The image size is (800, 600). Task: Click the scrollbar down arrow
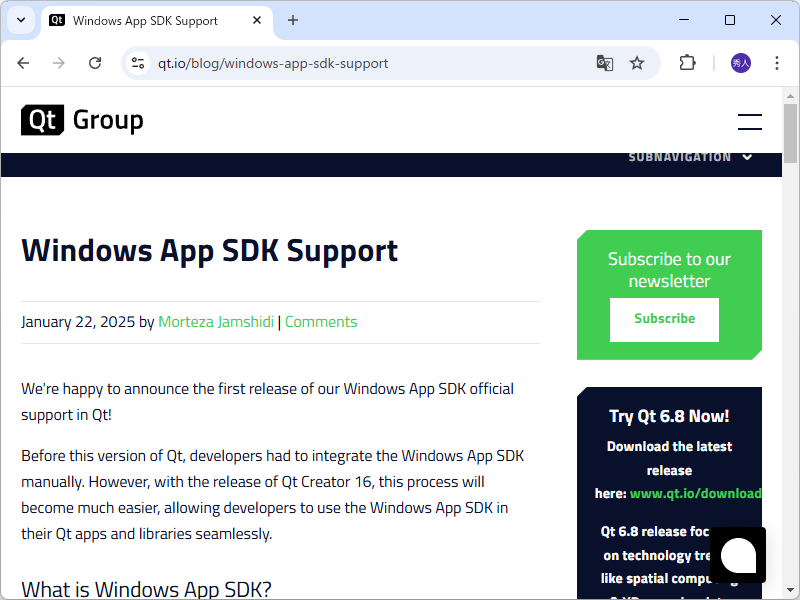coord(790,590)
